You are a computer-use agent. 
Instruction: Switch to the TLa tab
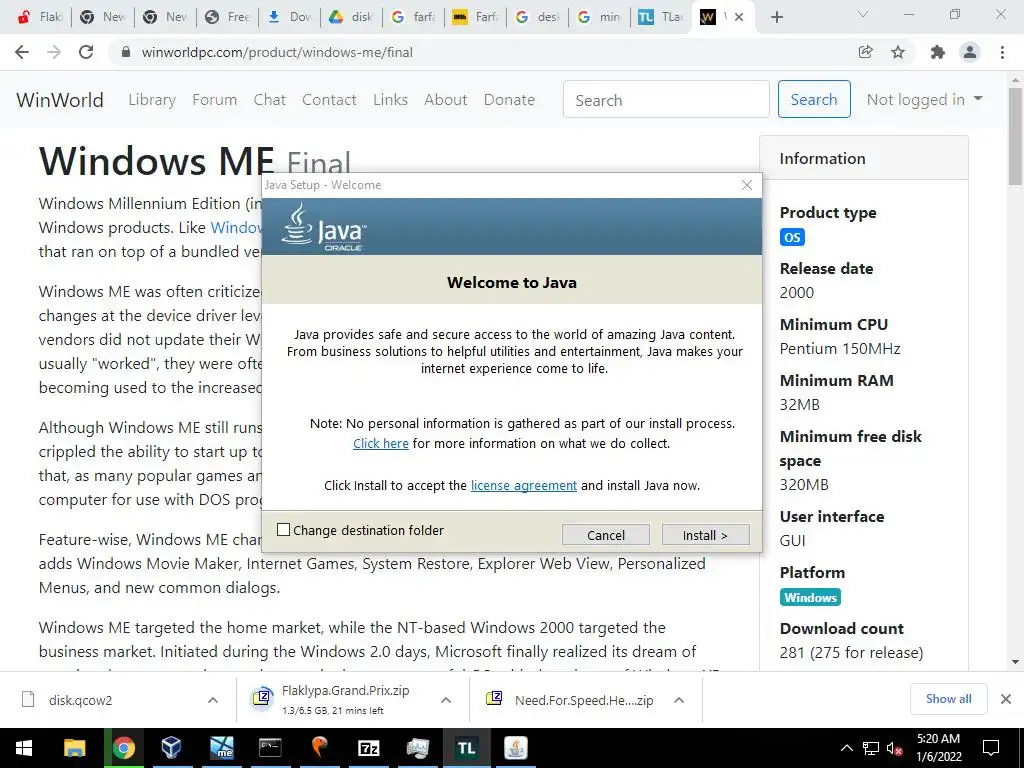(x=661, y=17)
